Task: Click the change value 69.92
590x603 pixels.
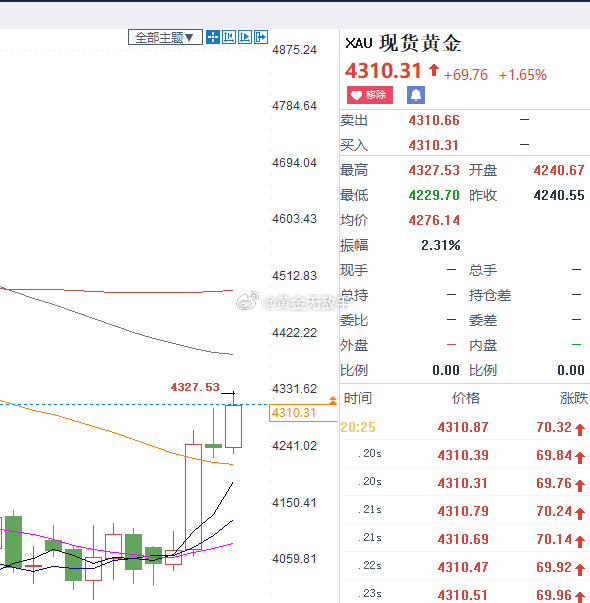Action: point(554,567)
